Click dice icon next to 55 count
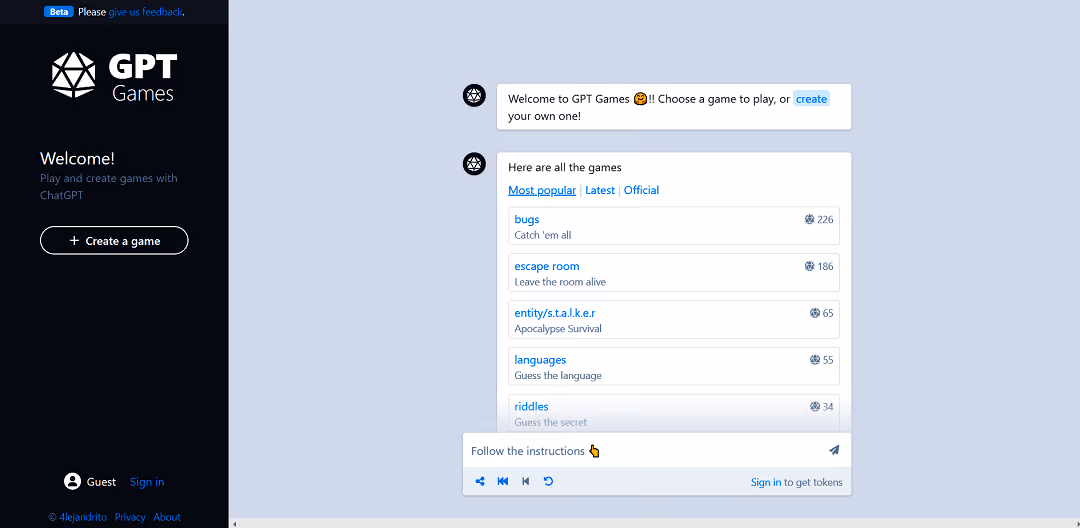Viewport: 1080px width, 528px height. (x=815, y=360)
